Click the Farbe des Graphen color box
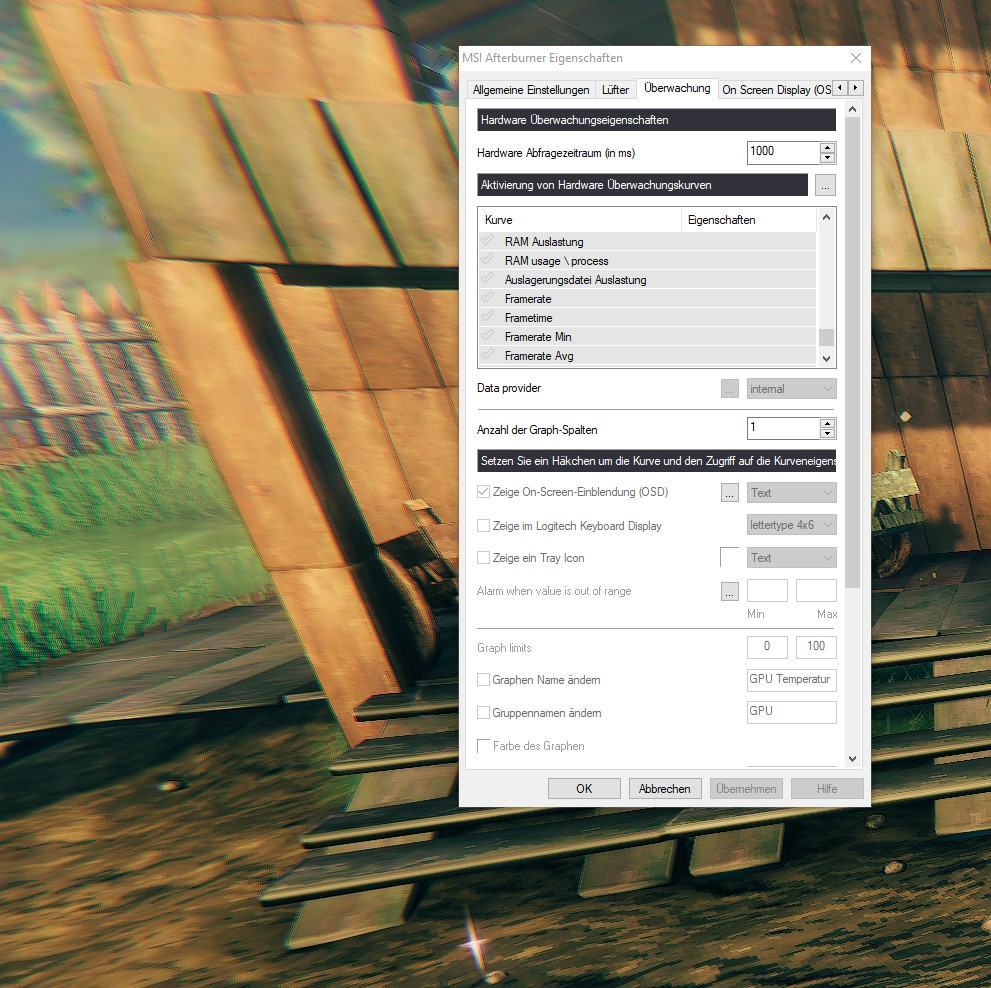 [483, 746]
